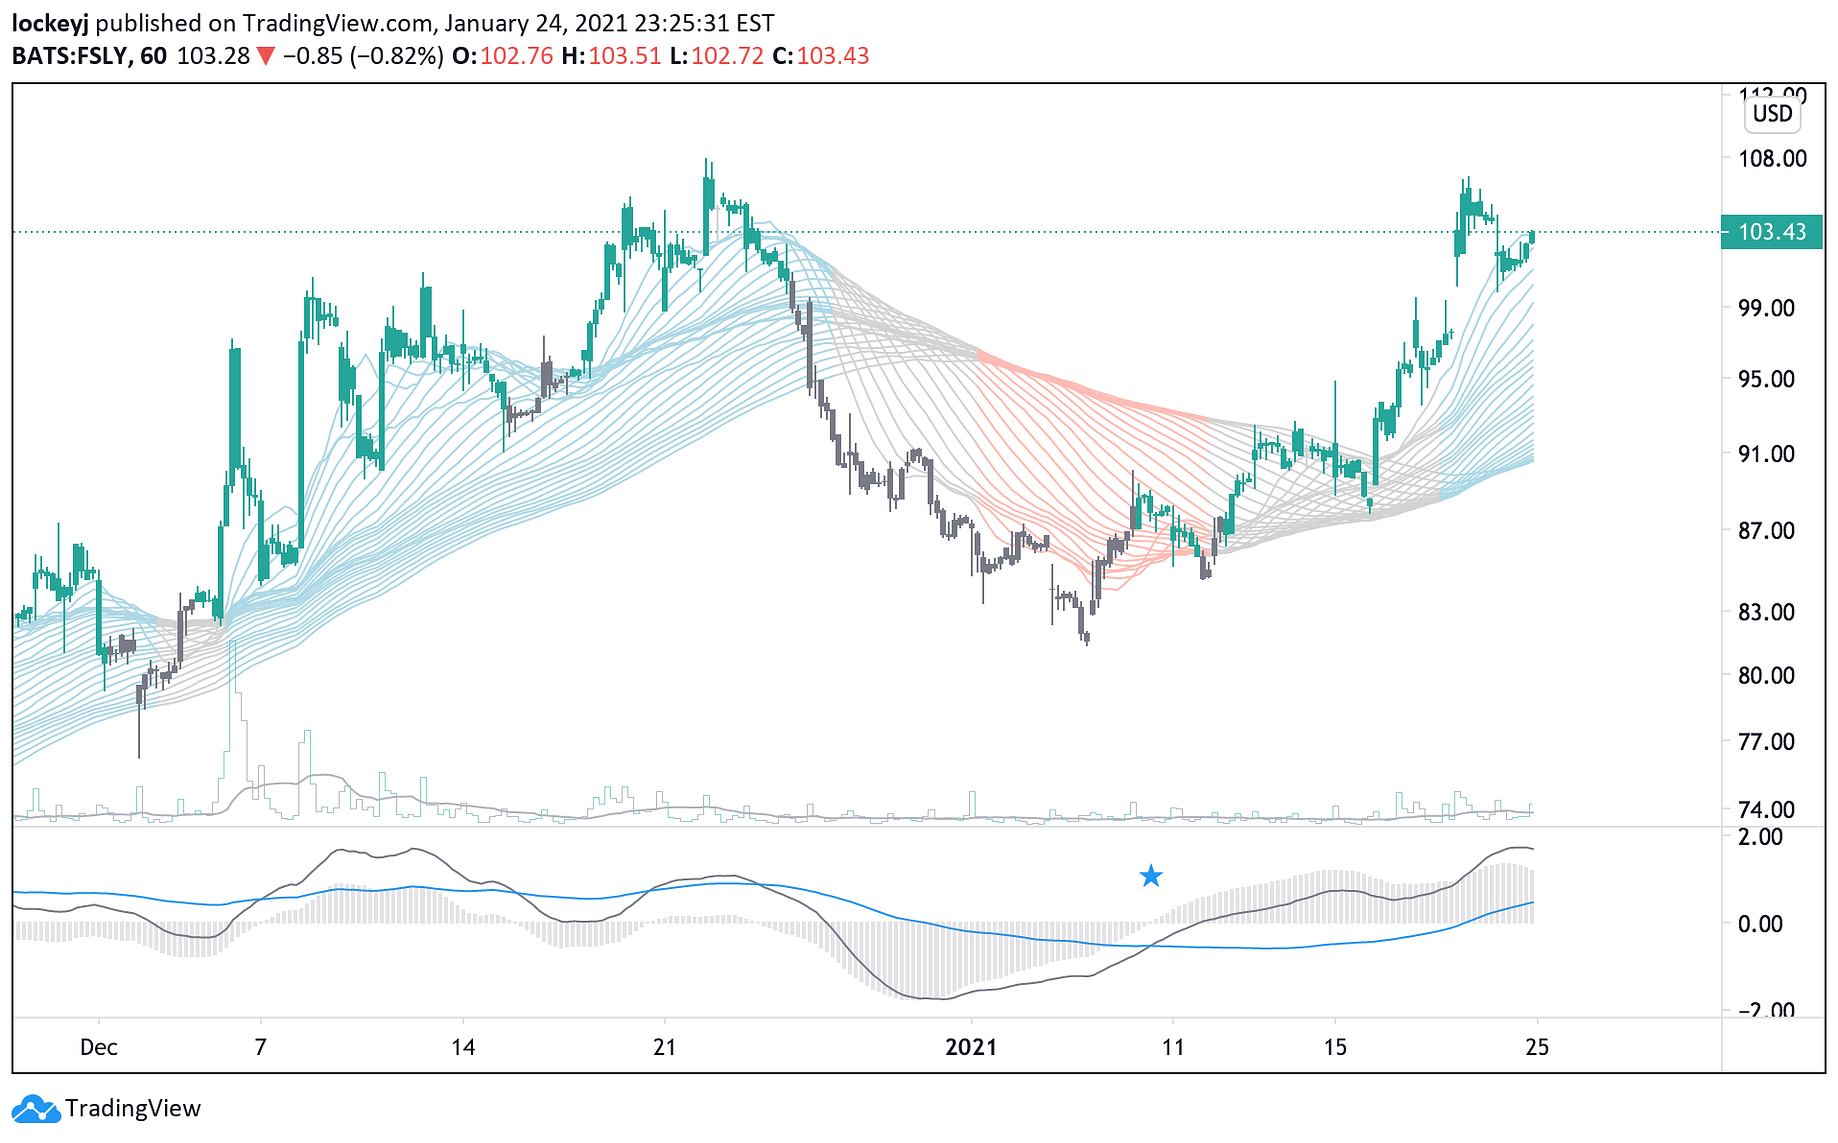This screenshot has width=1838, height=1143.
Task: Click the 2021 year axis label
Action: 971,1047
